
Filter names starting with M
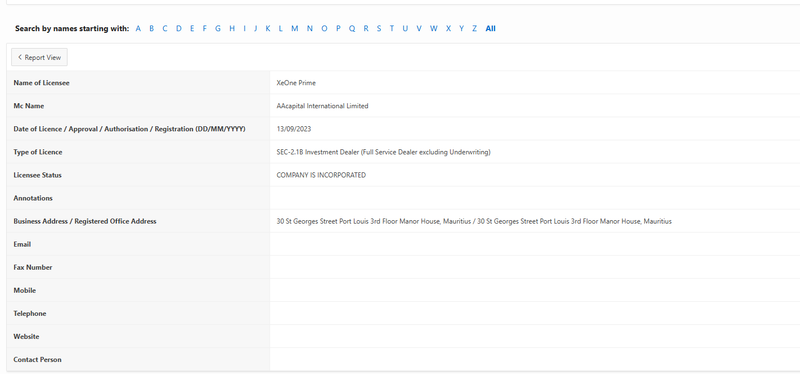click(x=294, y=29)
